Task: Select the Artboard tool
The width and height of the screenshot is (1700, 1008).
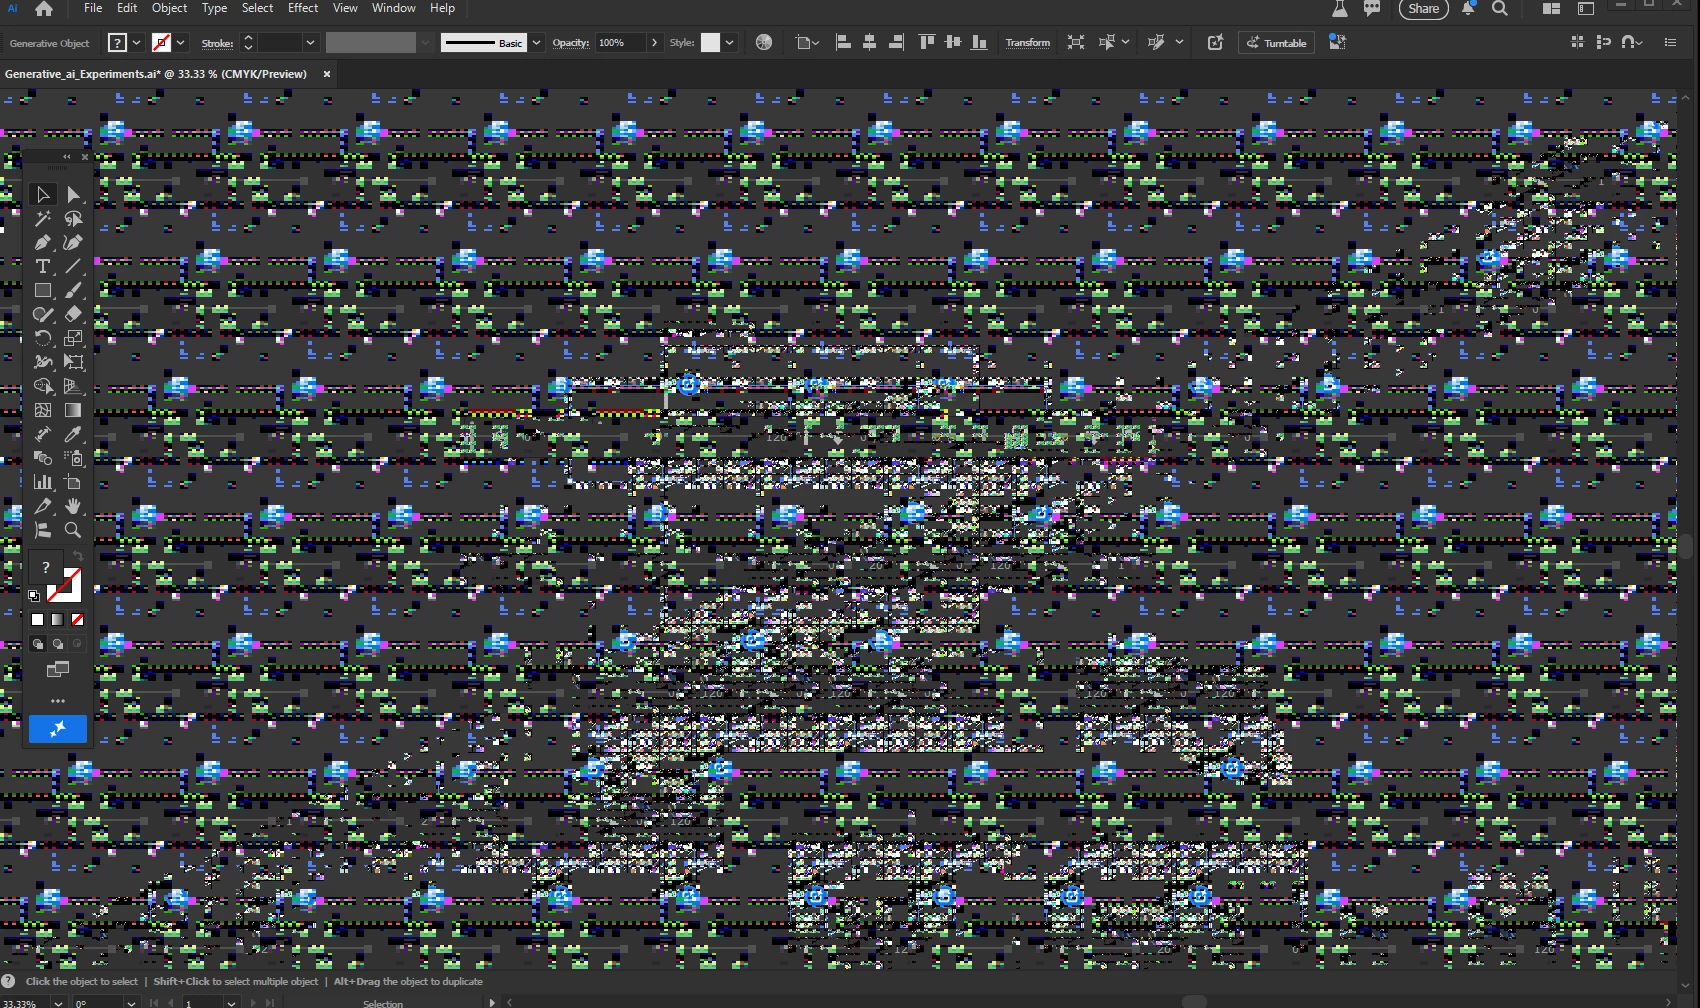Action: (73, 482)
